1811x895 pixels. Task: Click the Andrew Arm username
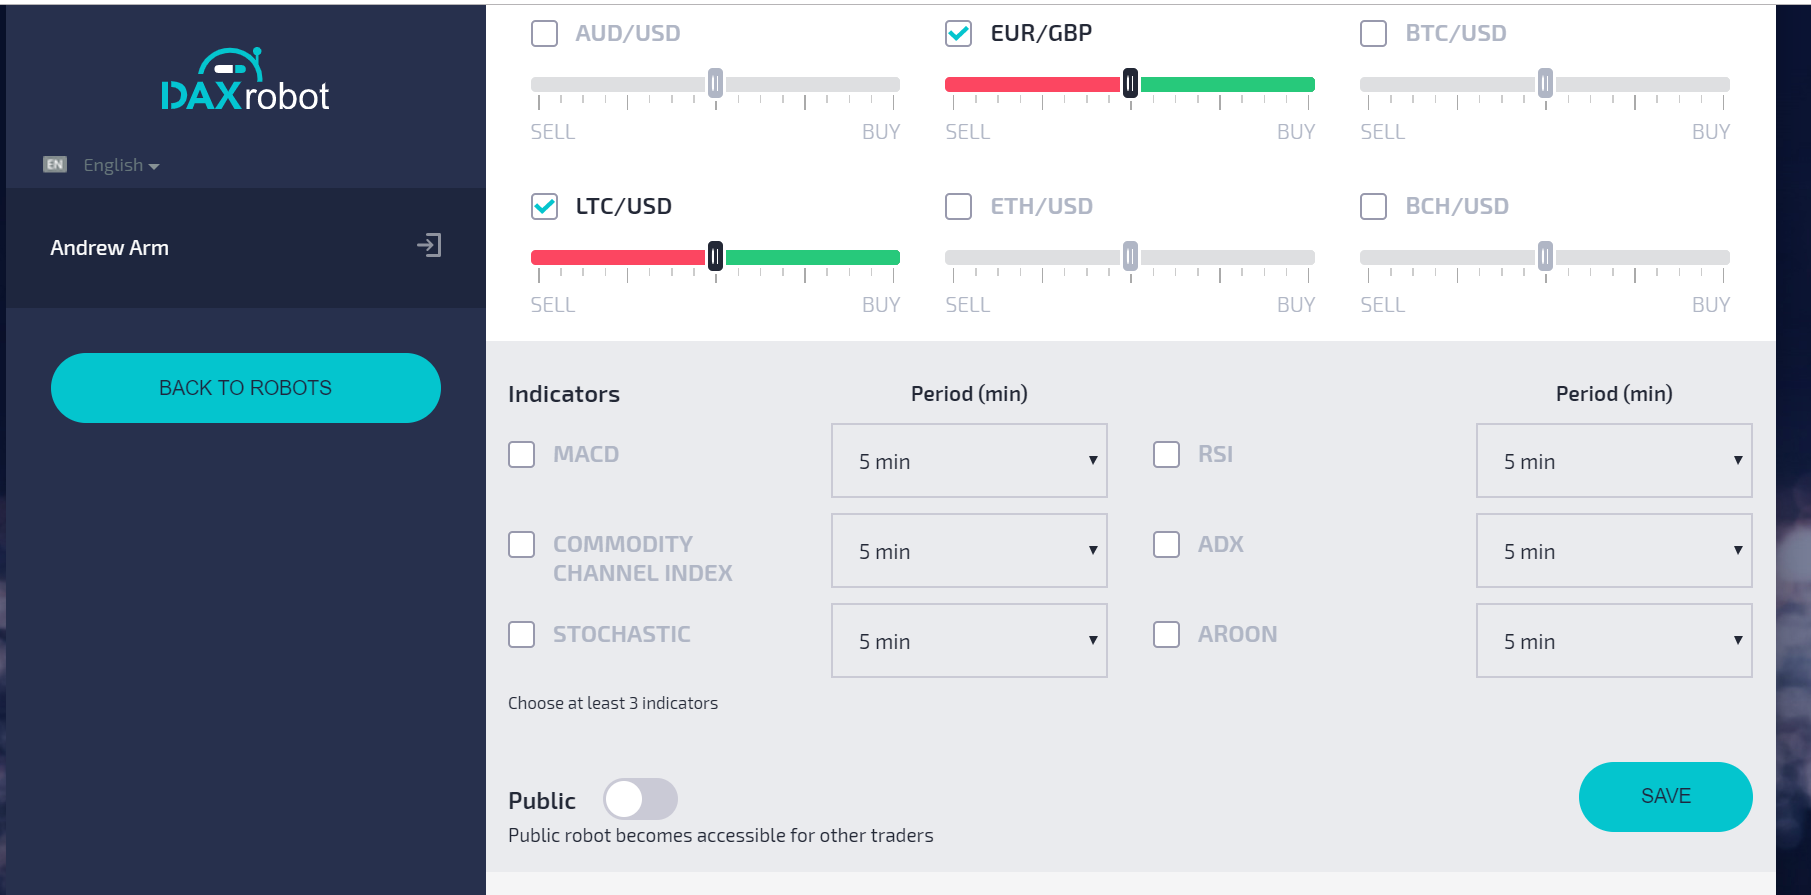(x=109, y=248)
